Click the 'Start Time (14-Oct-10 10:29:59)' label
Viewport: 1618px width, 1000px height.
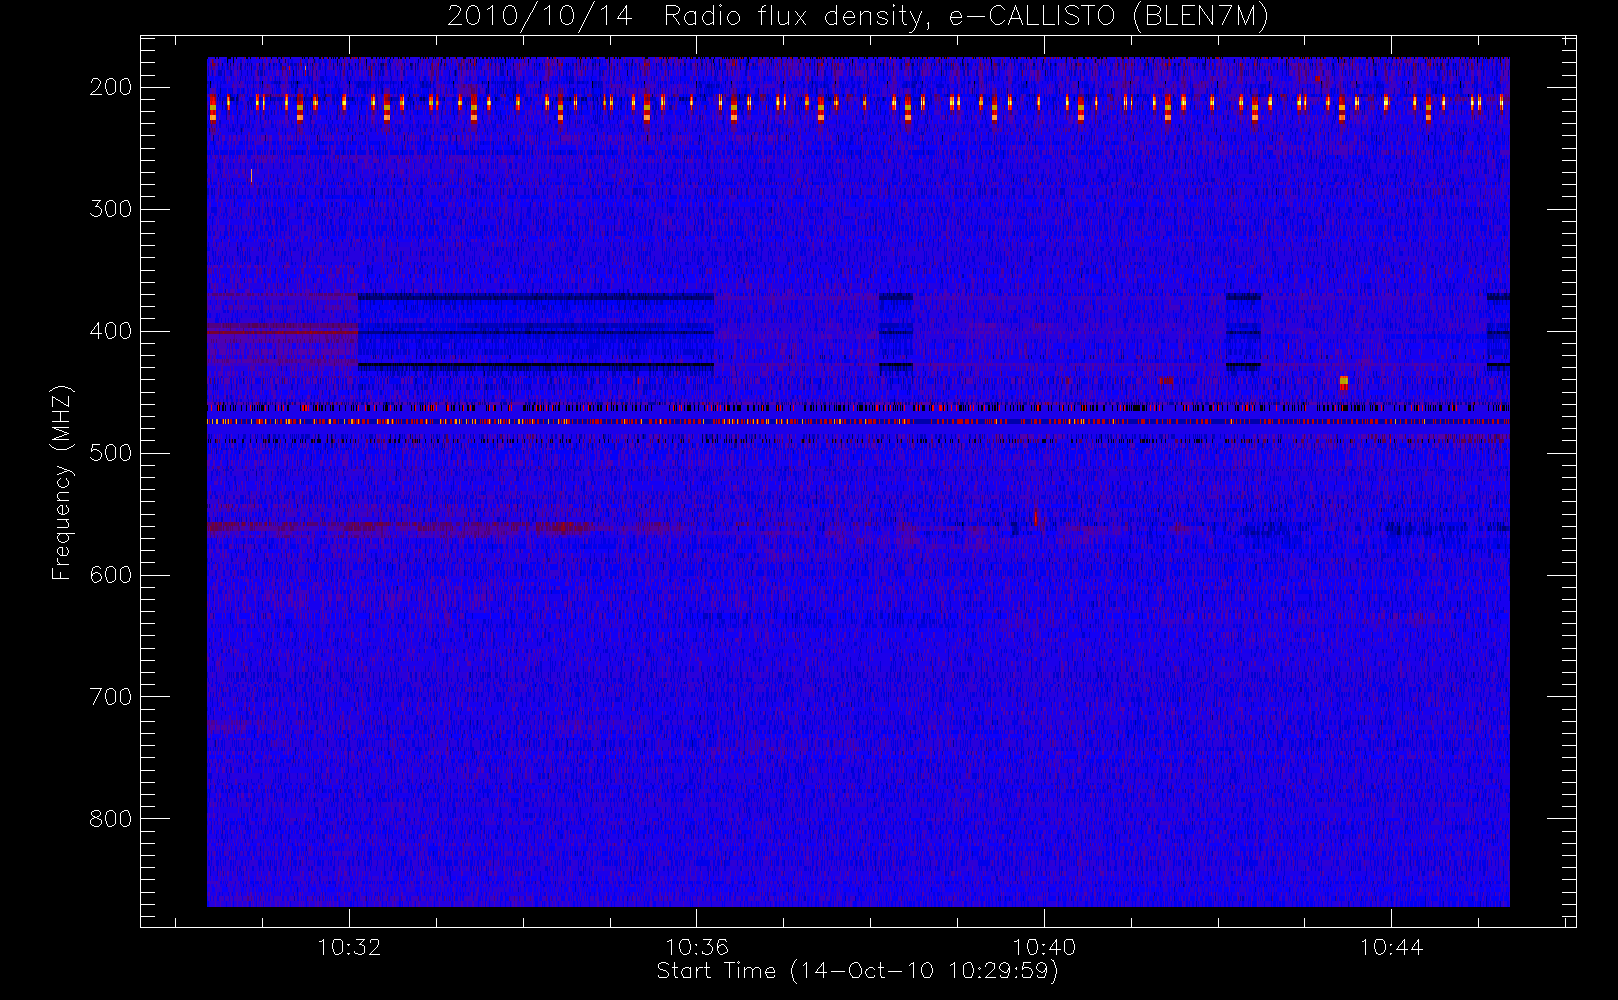857,971
